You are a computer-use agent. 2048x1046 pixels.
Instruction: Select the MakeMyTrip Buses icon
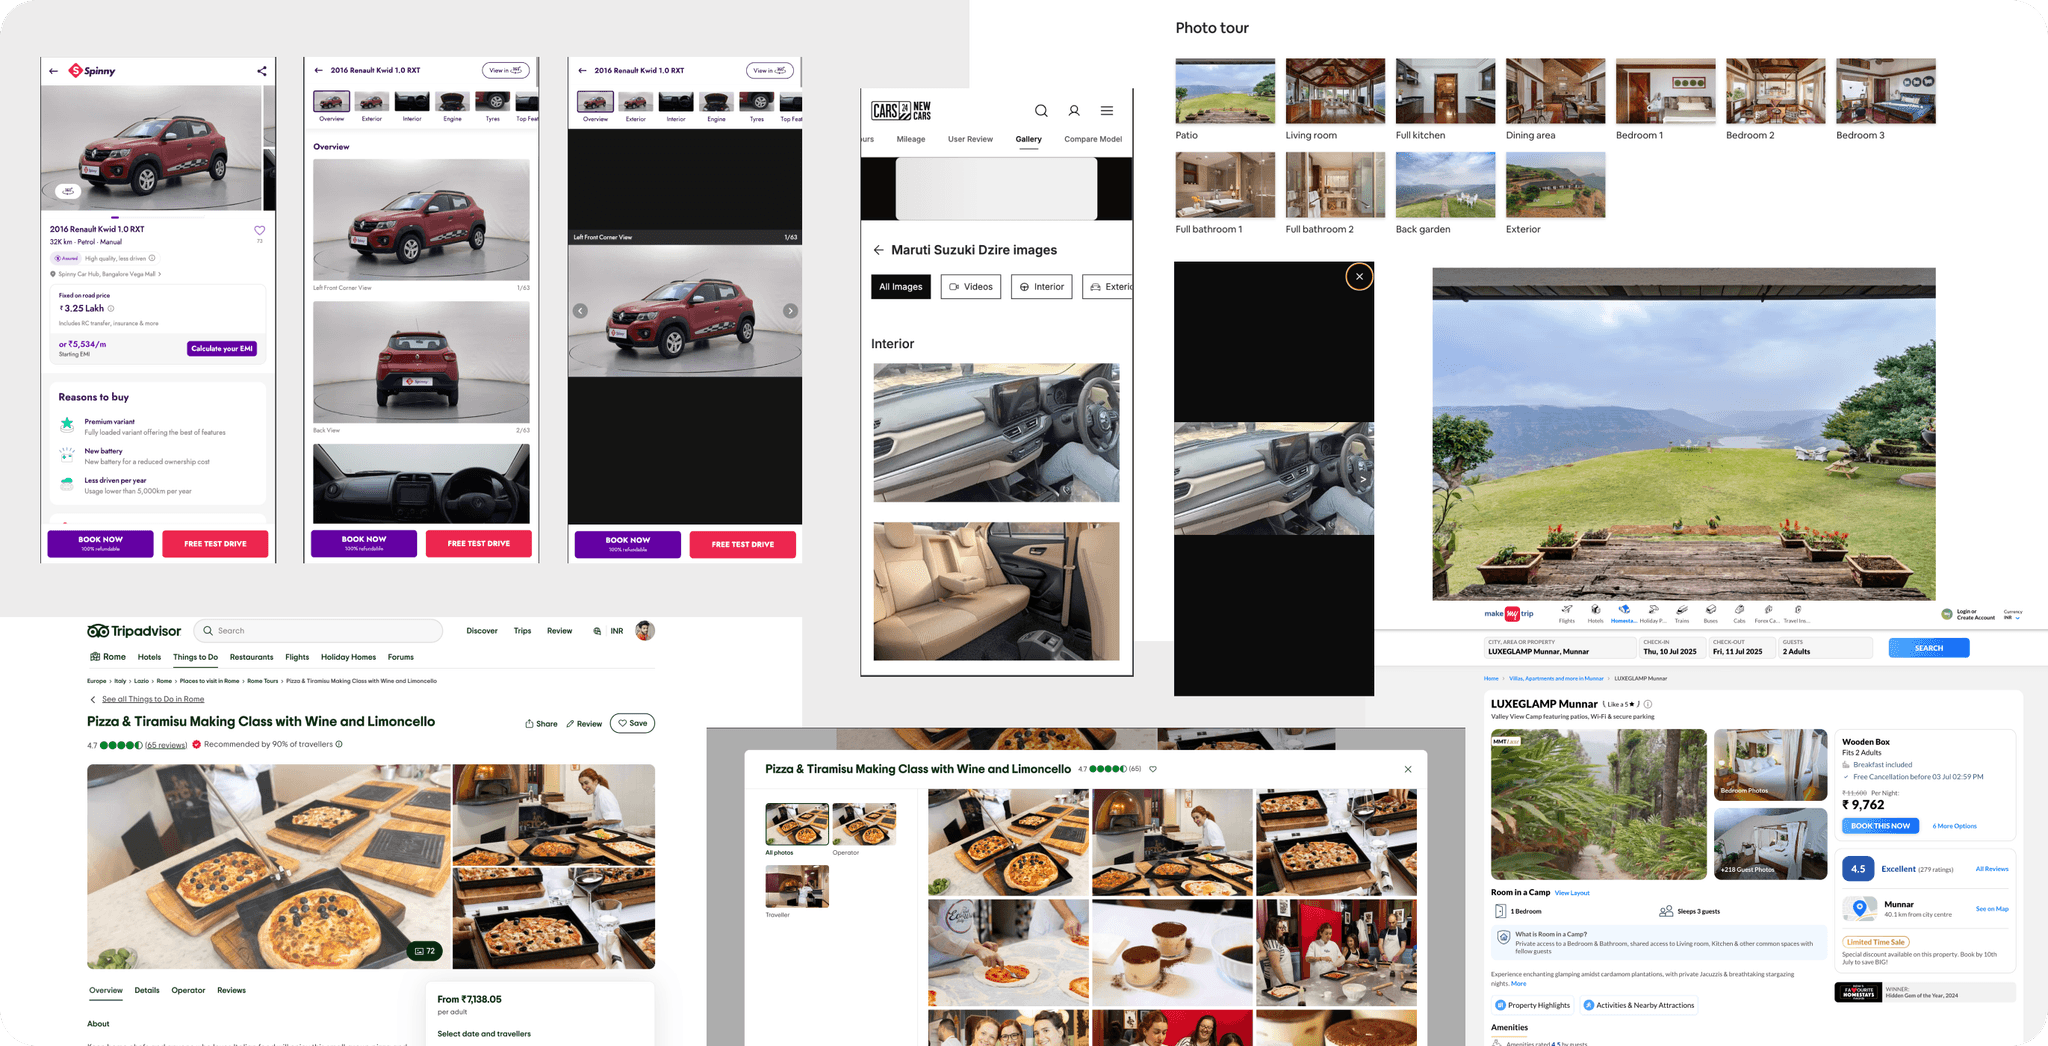click(1711, 613)
